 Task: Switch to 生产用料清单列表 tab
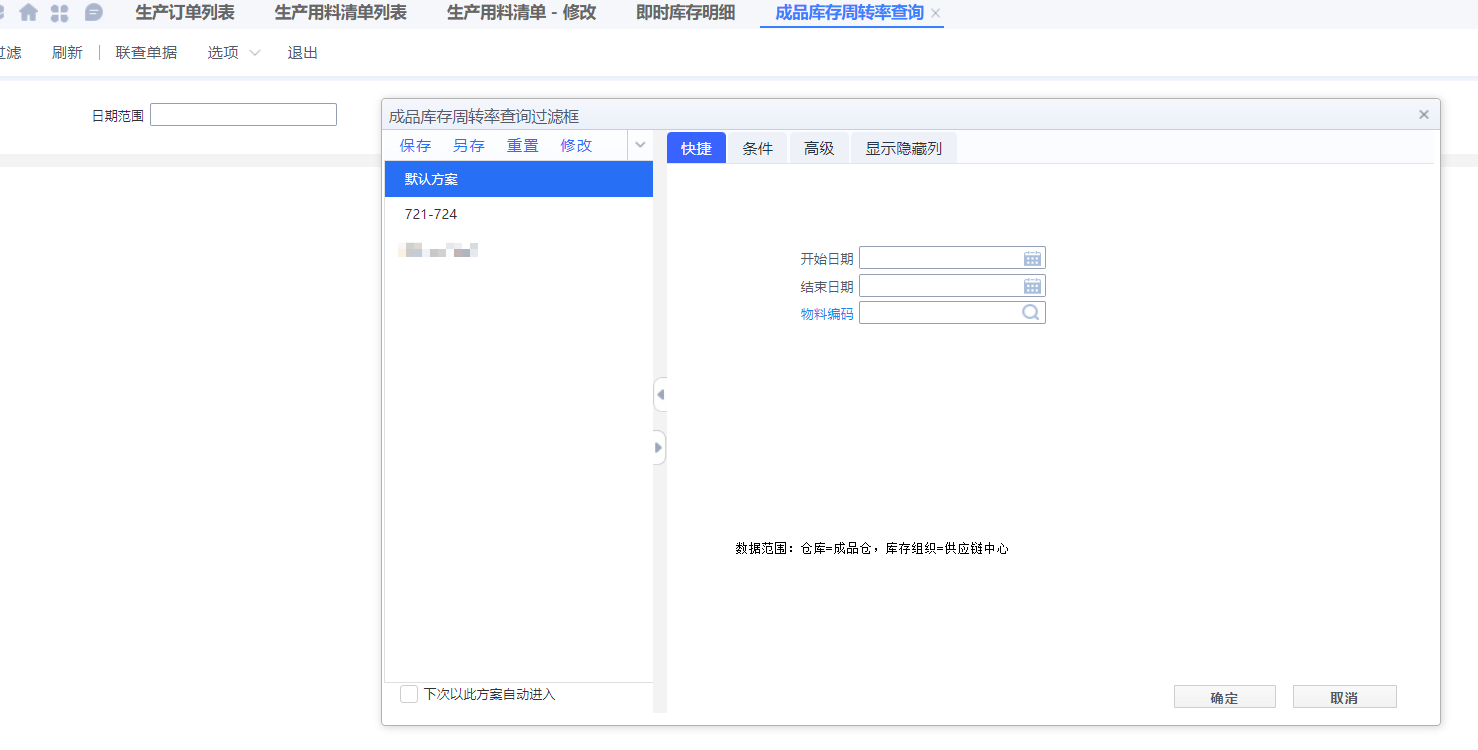(341, 13)
